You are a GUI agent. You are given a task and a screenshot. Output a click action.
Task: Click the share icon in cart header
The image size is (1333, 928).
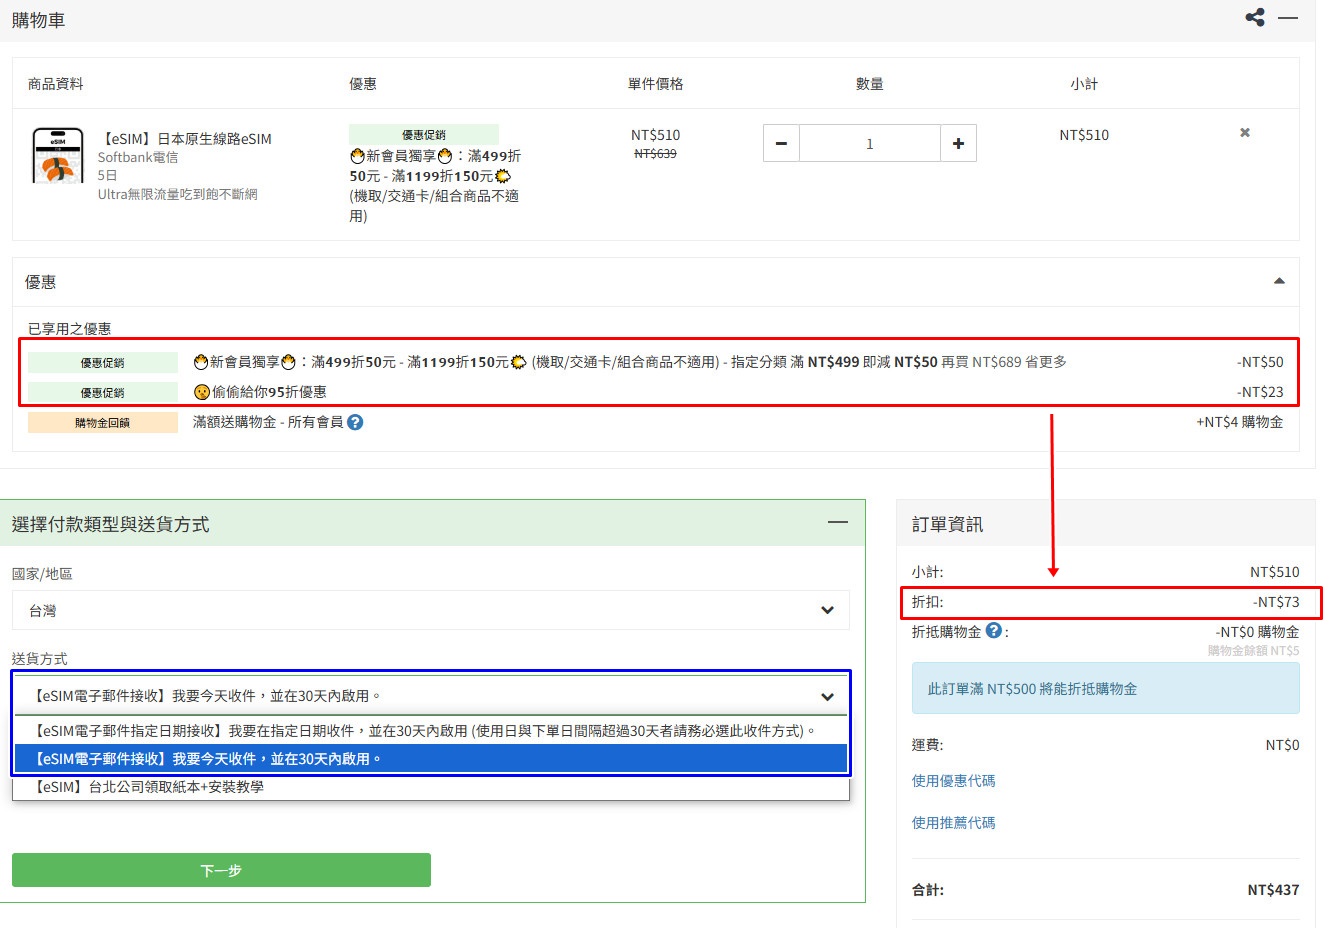click(x=1254, y=17)
